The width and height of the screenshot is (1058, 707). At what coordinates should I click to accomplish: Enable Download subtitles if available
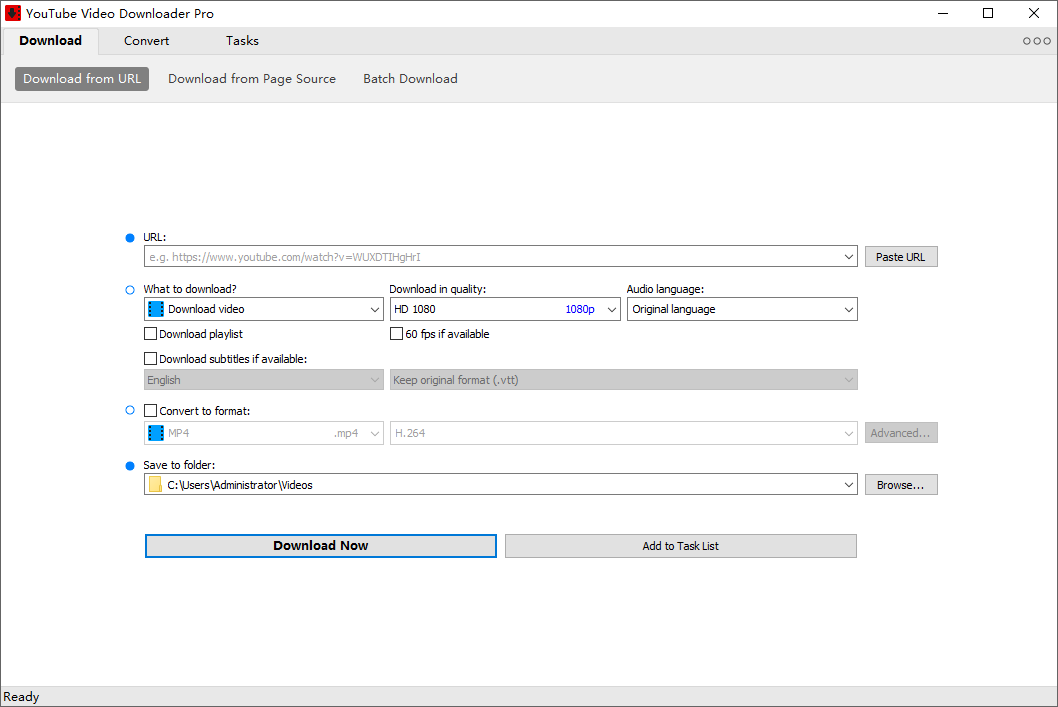pyautogui.click(x=150, y=358)
